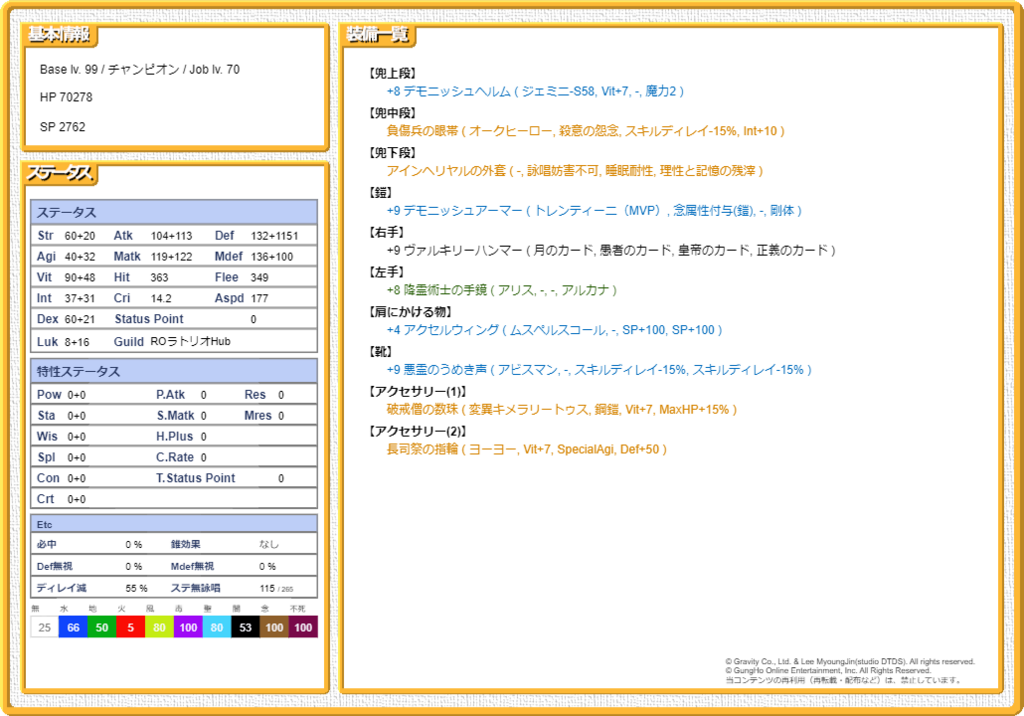This screenshot has width=1024, height=716.
Task: Open the 負傷兵の眼帯 item entry
Action: 585,131
